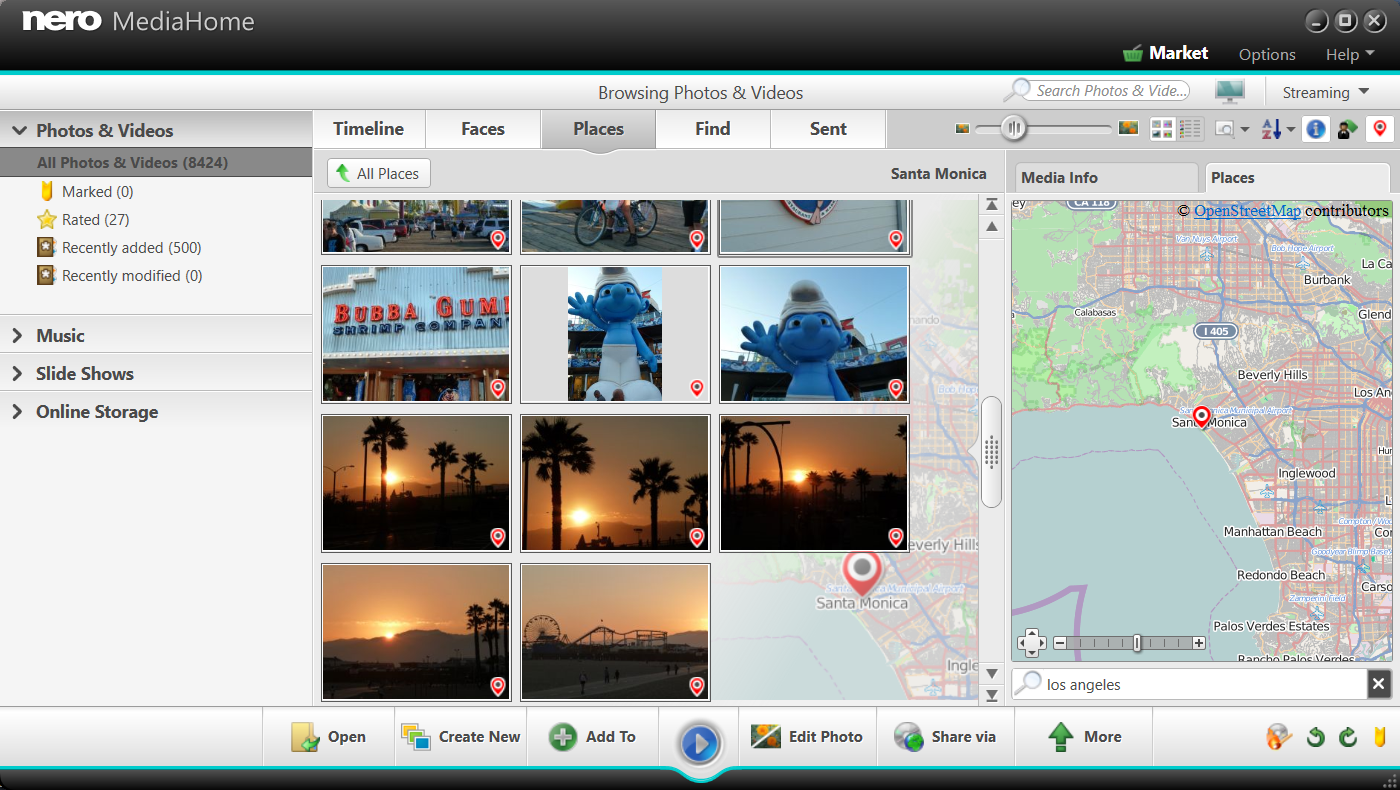Mark the photo with the yellow marker icon
The height and width of the screenshot is (790, 1400).
point(1380,737)
